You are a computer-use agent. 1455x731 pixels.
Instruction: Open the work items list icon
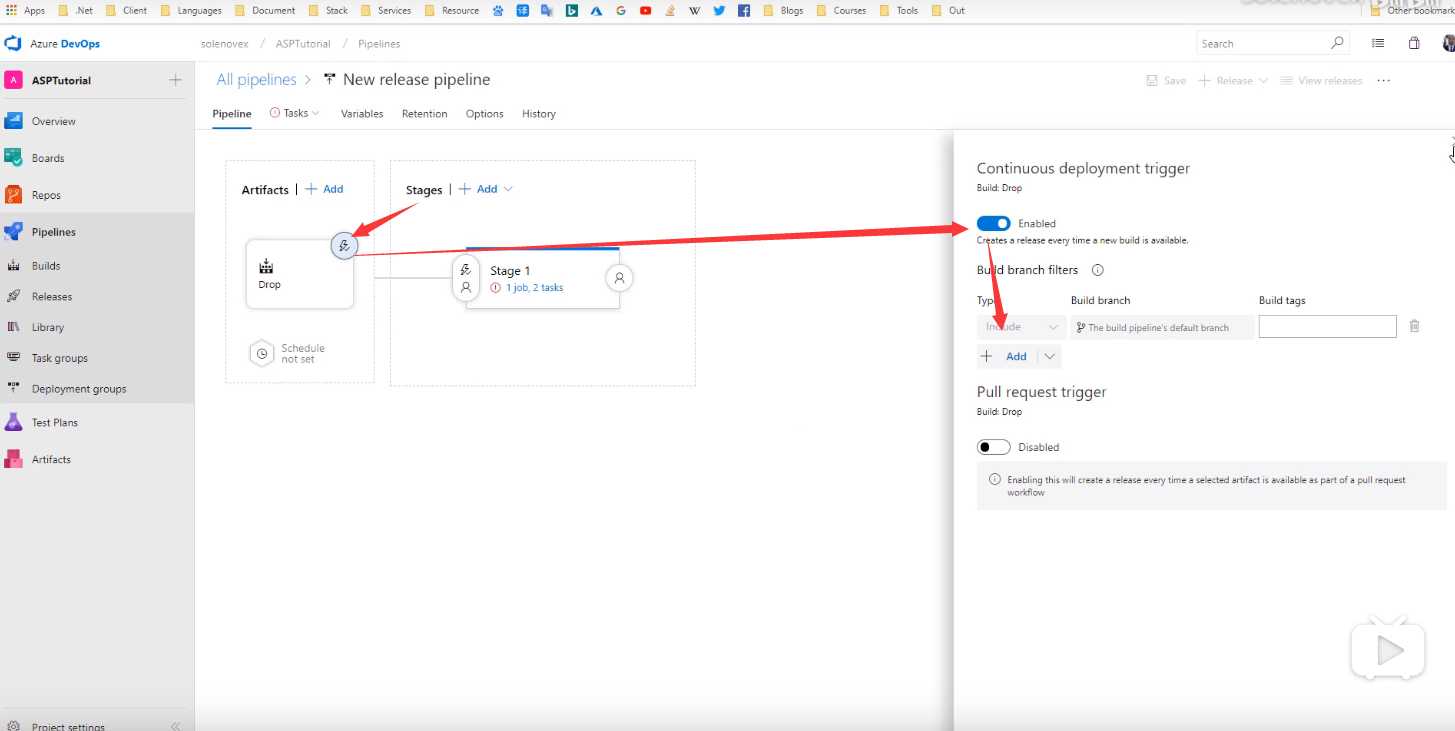[x=1378, y=43]
